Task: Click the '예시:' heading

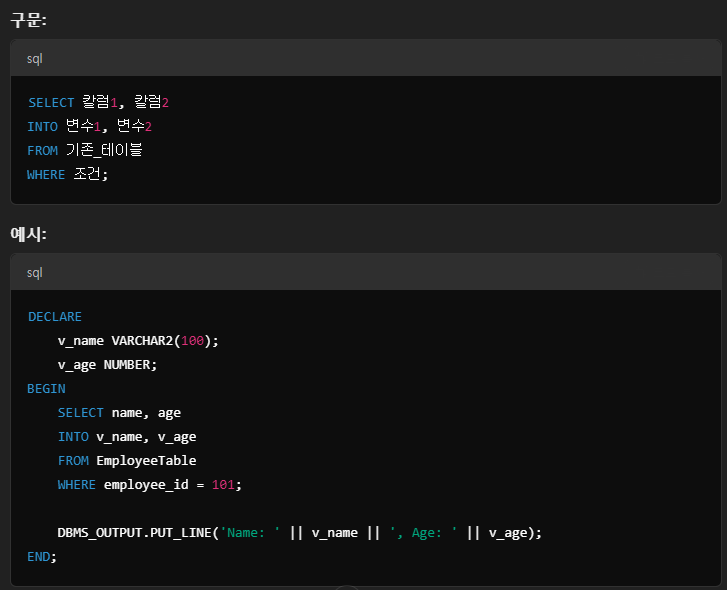Action: tap(28, 234)
